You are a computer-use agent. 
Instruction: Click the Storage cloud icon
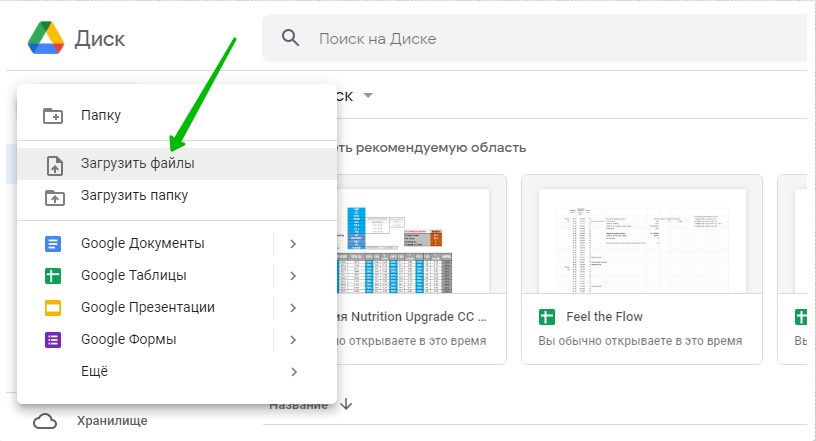pyautogui.click(x=45, y=421)
